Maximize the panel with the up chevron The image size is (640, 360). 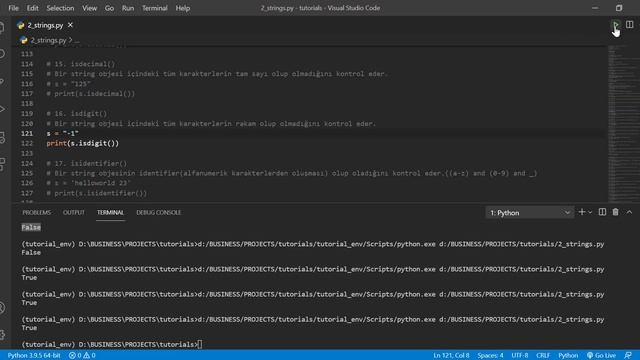point(629,212)
